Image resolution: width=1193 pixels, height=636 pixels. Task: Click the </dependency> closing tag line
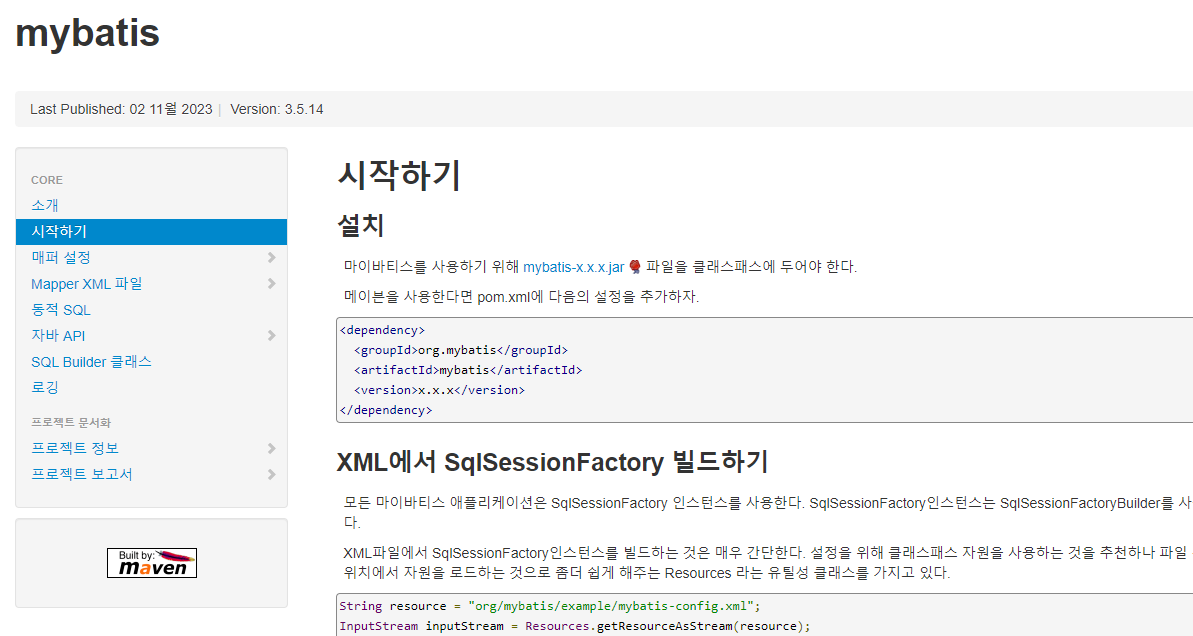click(386, 410)
